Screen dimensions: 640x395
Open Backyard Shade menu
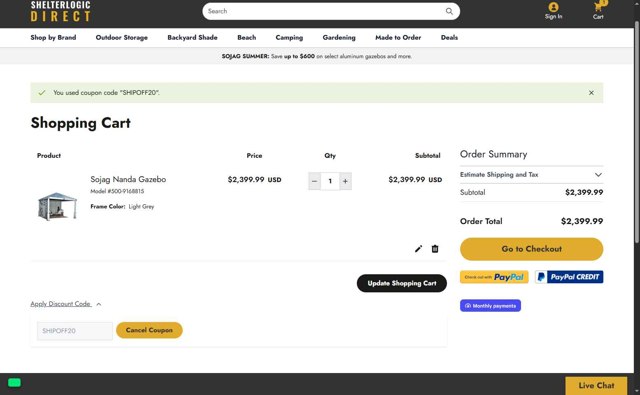tap(192, 38)
